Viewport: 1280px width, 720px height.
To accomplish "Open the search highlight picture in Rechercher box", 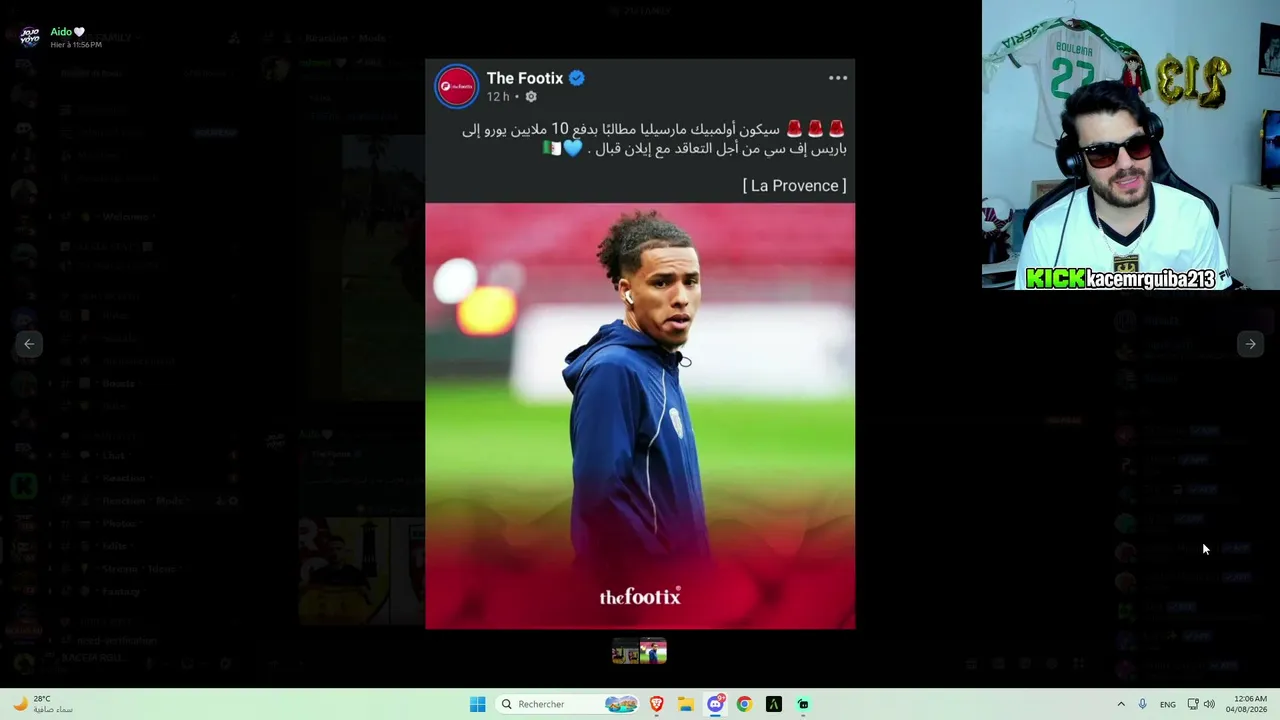I will [621, 704].
